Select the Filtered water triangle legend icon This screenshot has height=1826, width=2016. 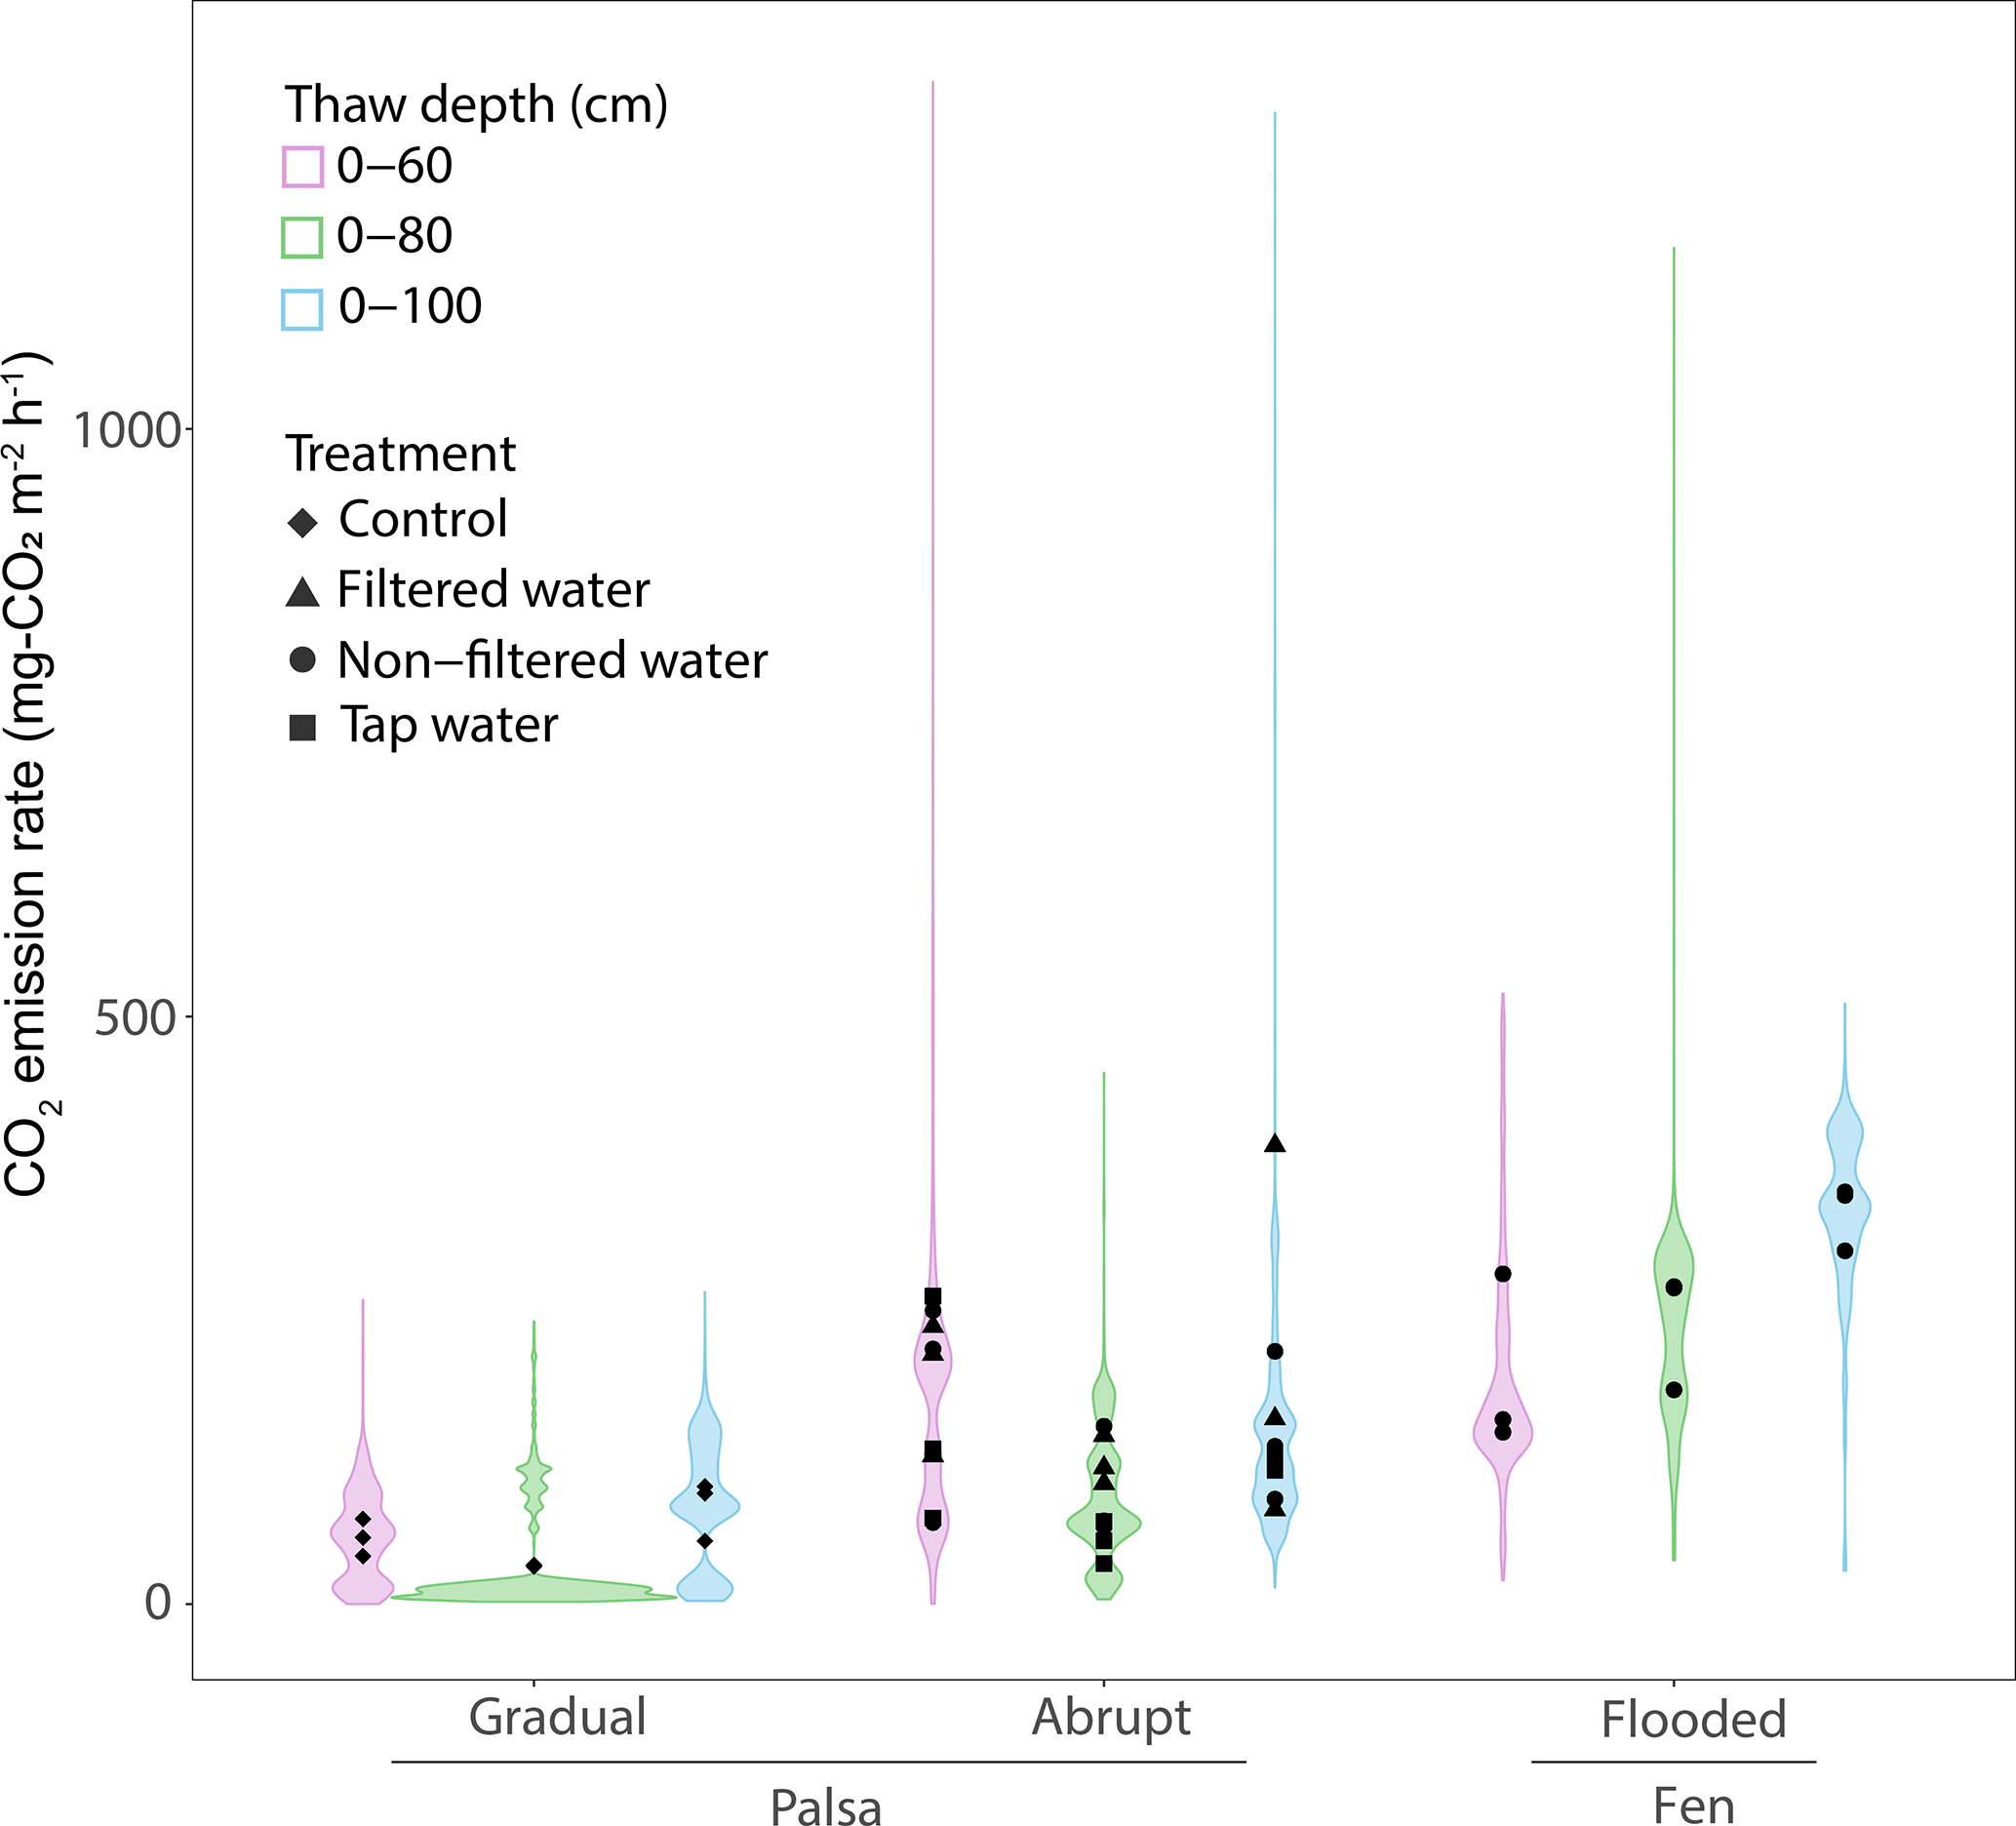click(x=302, y=592)
